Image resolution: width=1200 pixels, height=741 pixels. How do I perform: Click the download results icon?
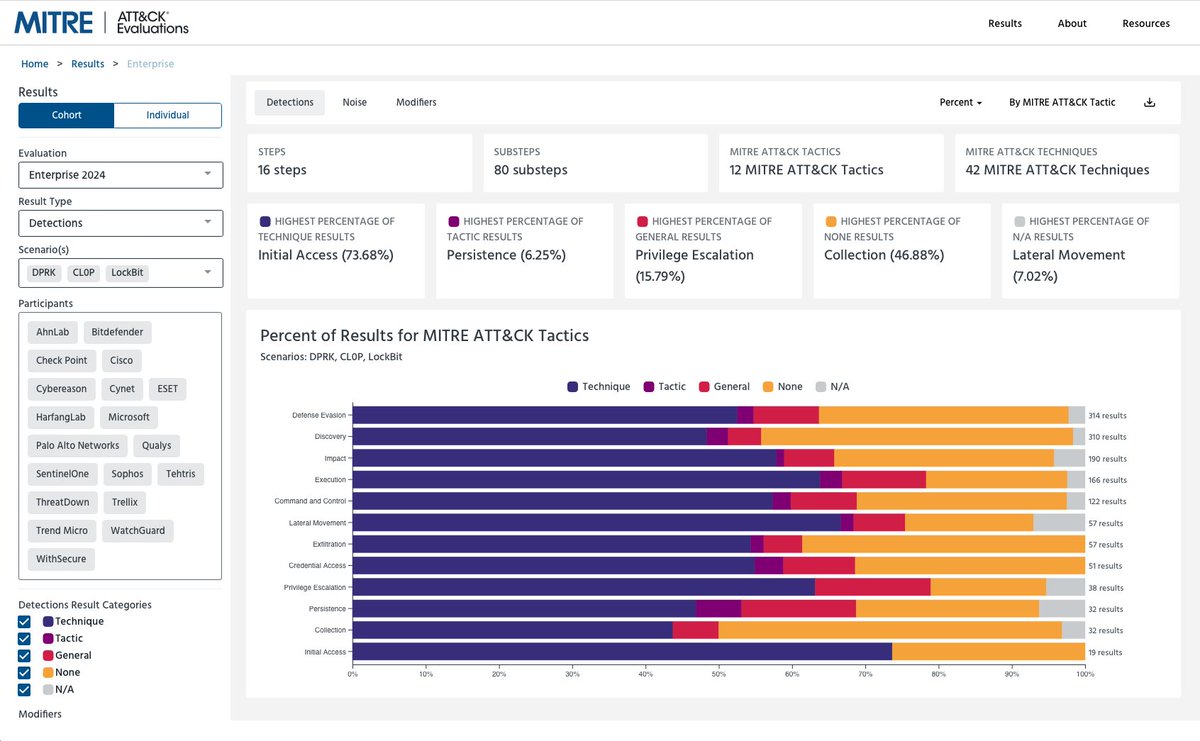1149,102
